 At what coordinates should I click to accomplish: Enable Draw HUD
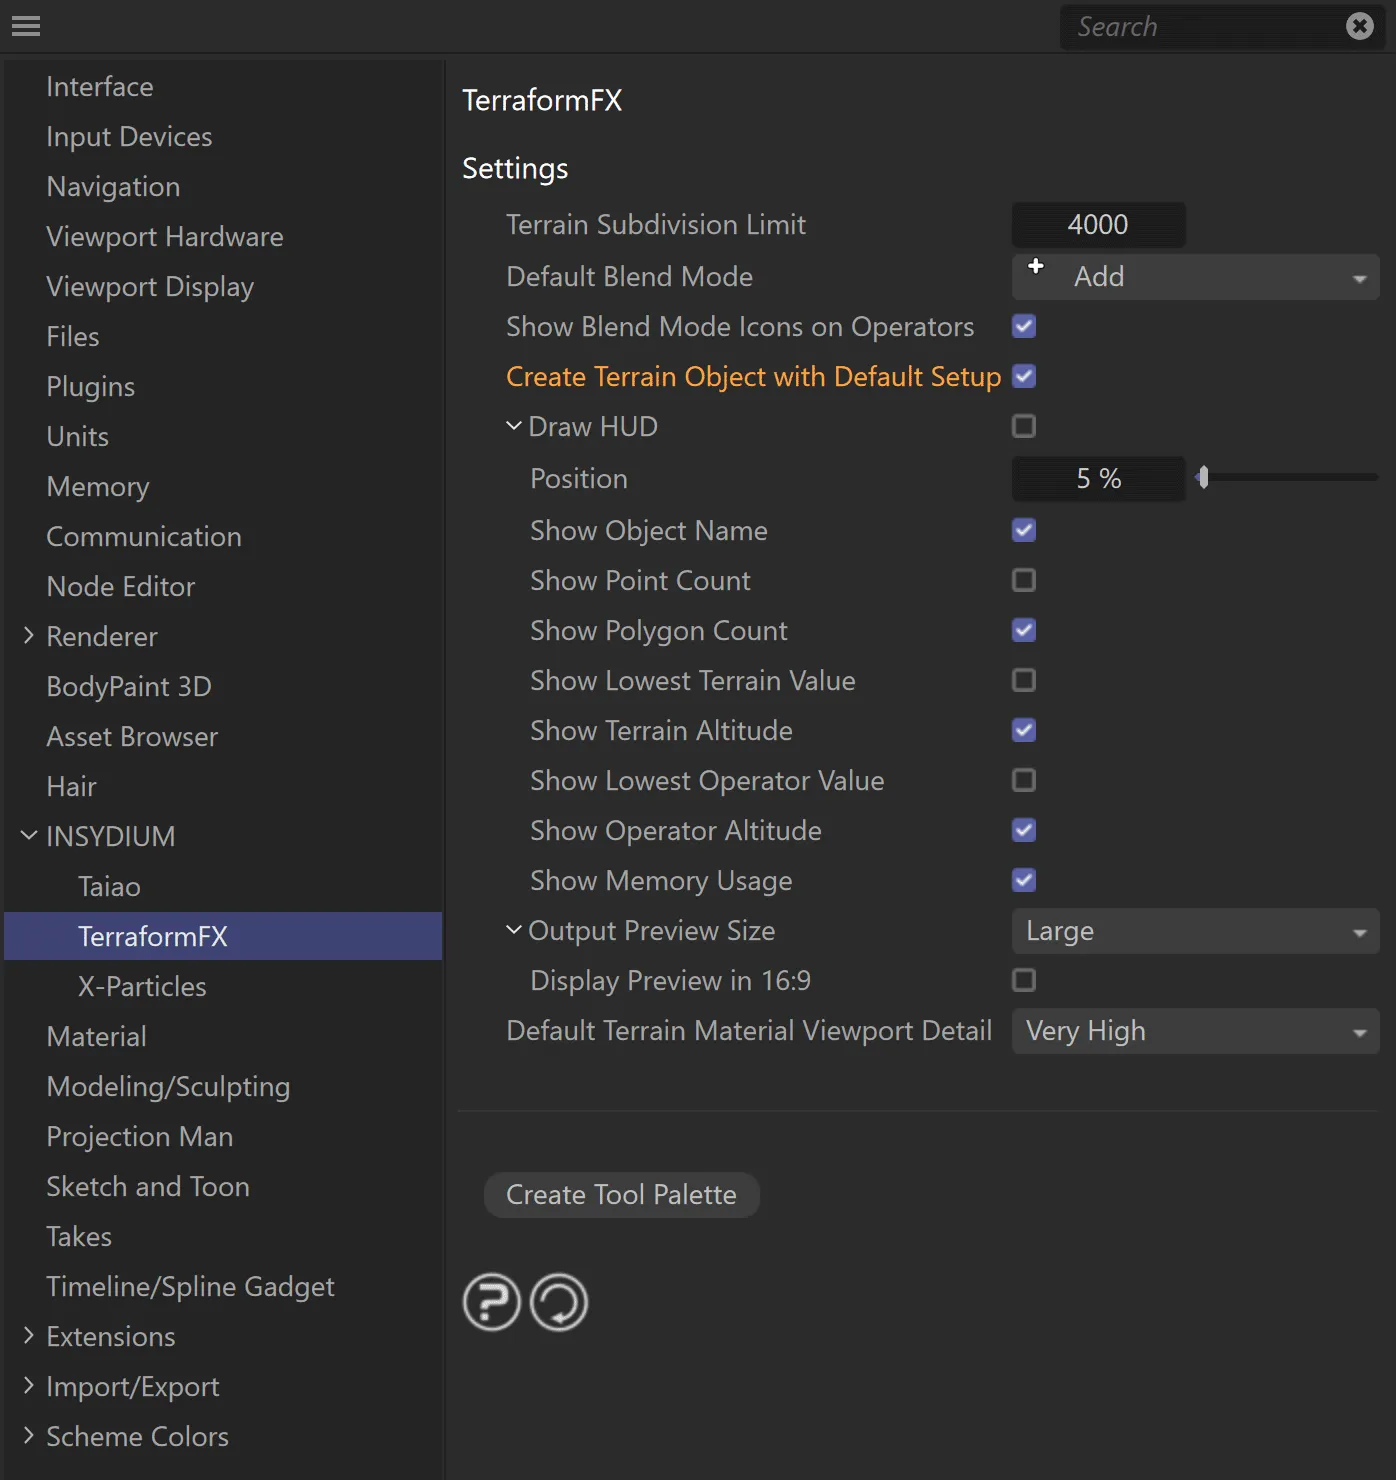1023,426
